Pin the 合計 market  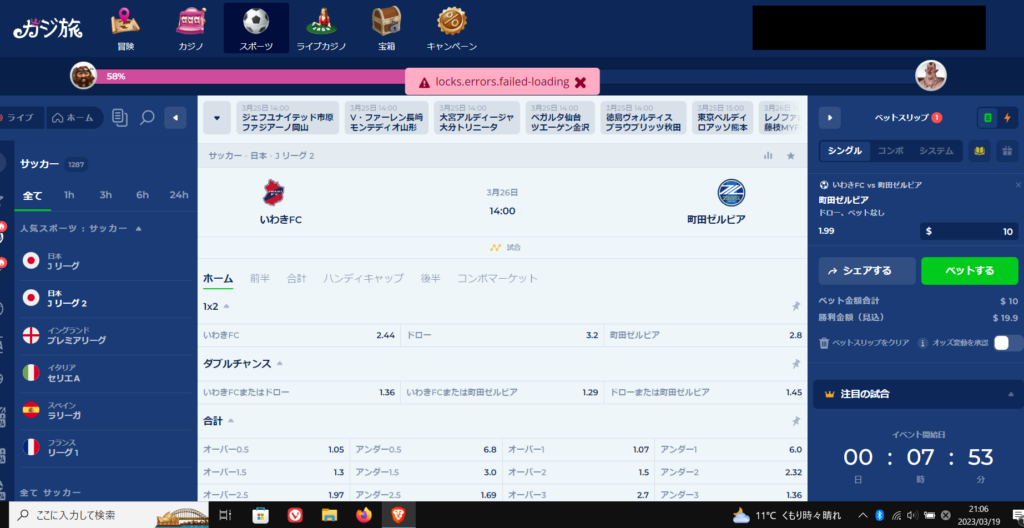click(795, 421)
